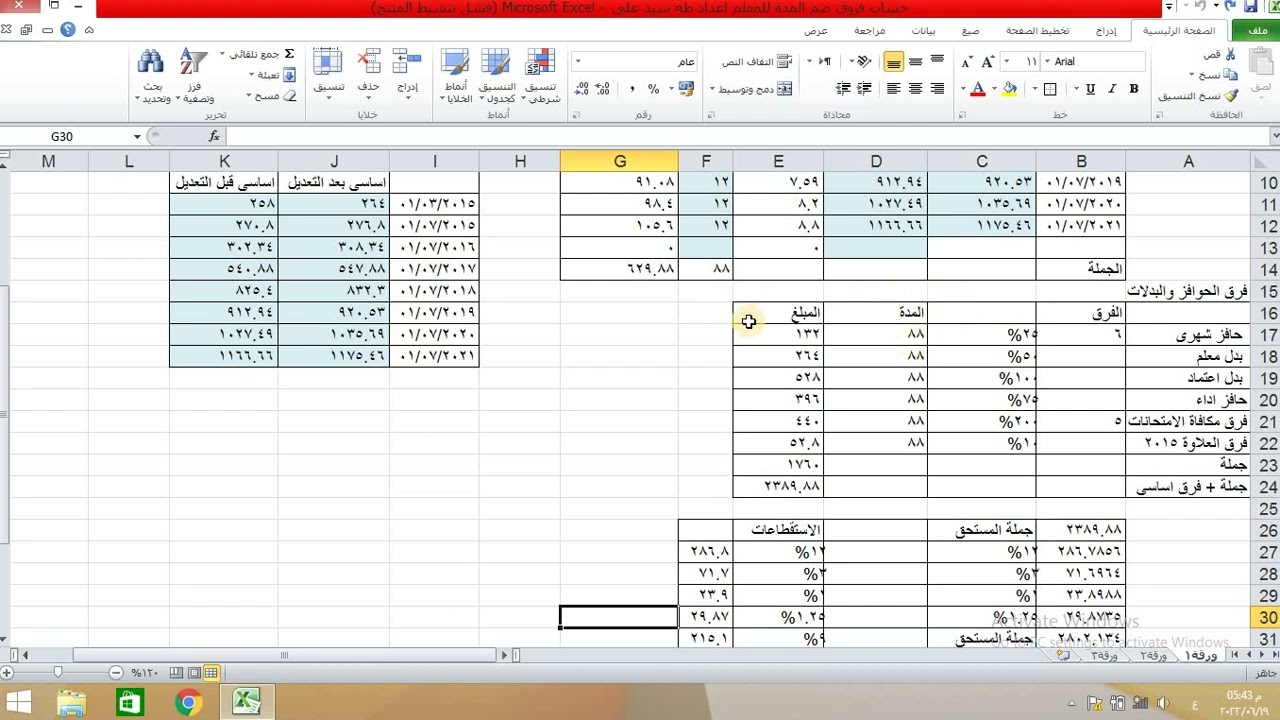
Task: Click the accounting currency format icon
Action: coord(684,89)
